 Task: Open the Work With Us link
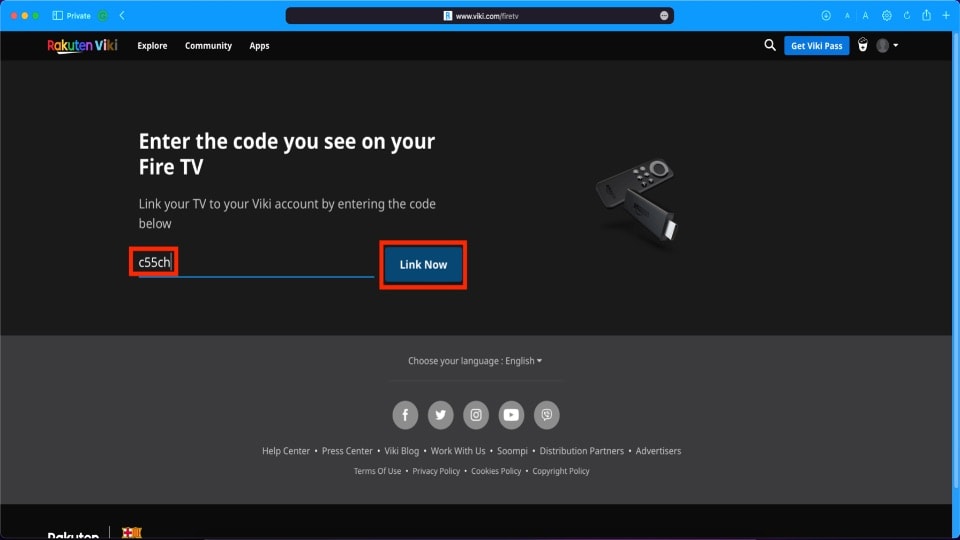(458, 451)
